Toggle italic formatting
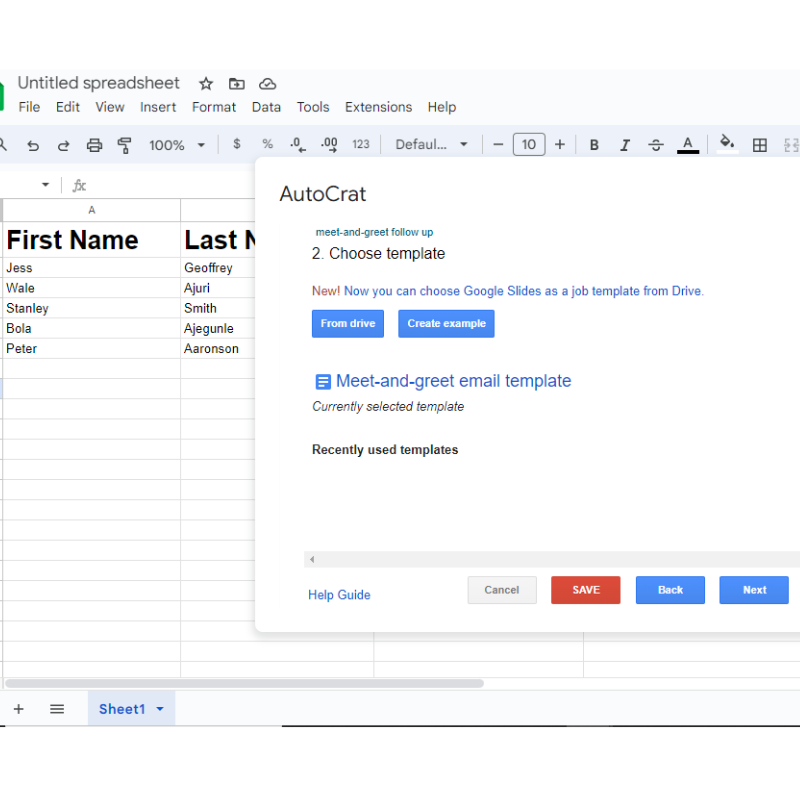Viewport: 800px width, 800px height. click(x=624, y=145)
